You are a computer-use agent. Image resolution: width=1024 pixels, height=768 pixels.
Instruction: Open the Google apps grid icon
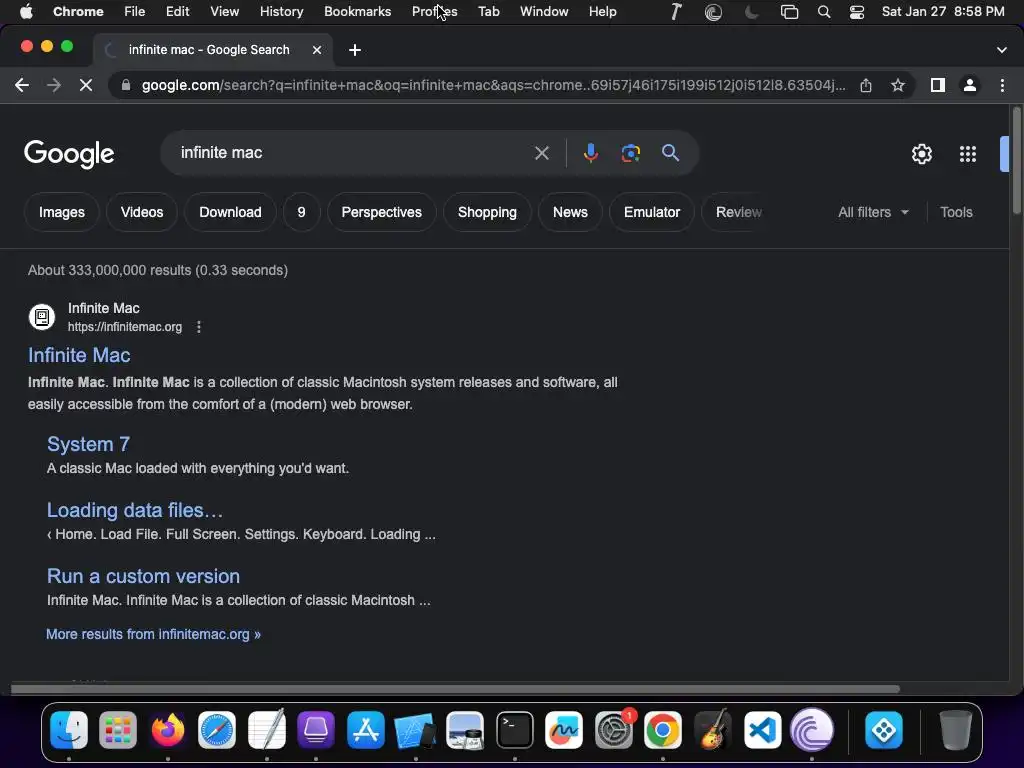[968, 153]
